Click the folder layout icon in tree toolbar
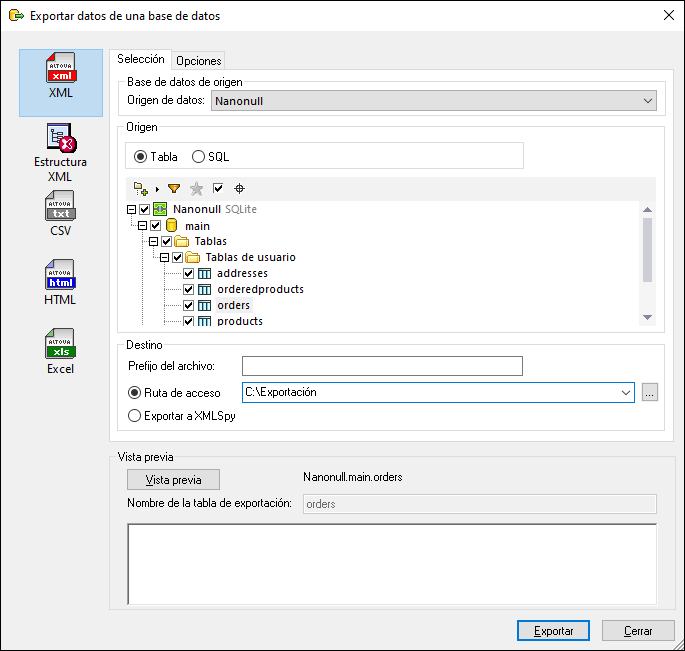The width and height of the screenshot is (685, 651). coord(141,189)
